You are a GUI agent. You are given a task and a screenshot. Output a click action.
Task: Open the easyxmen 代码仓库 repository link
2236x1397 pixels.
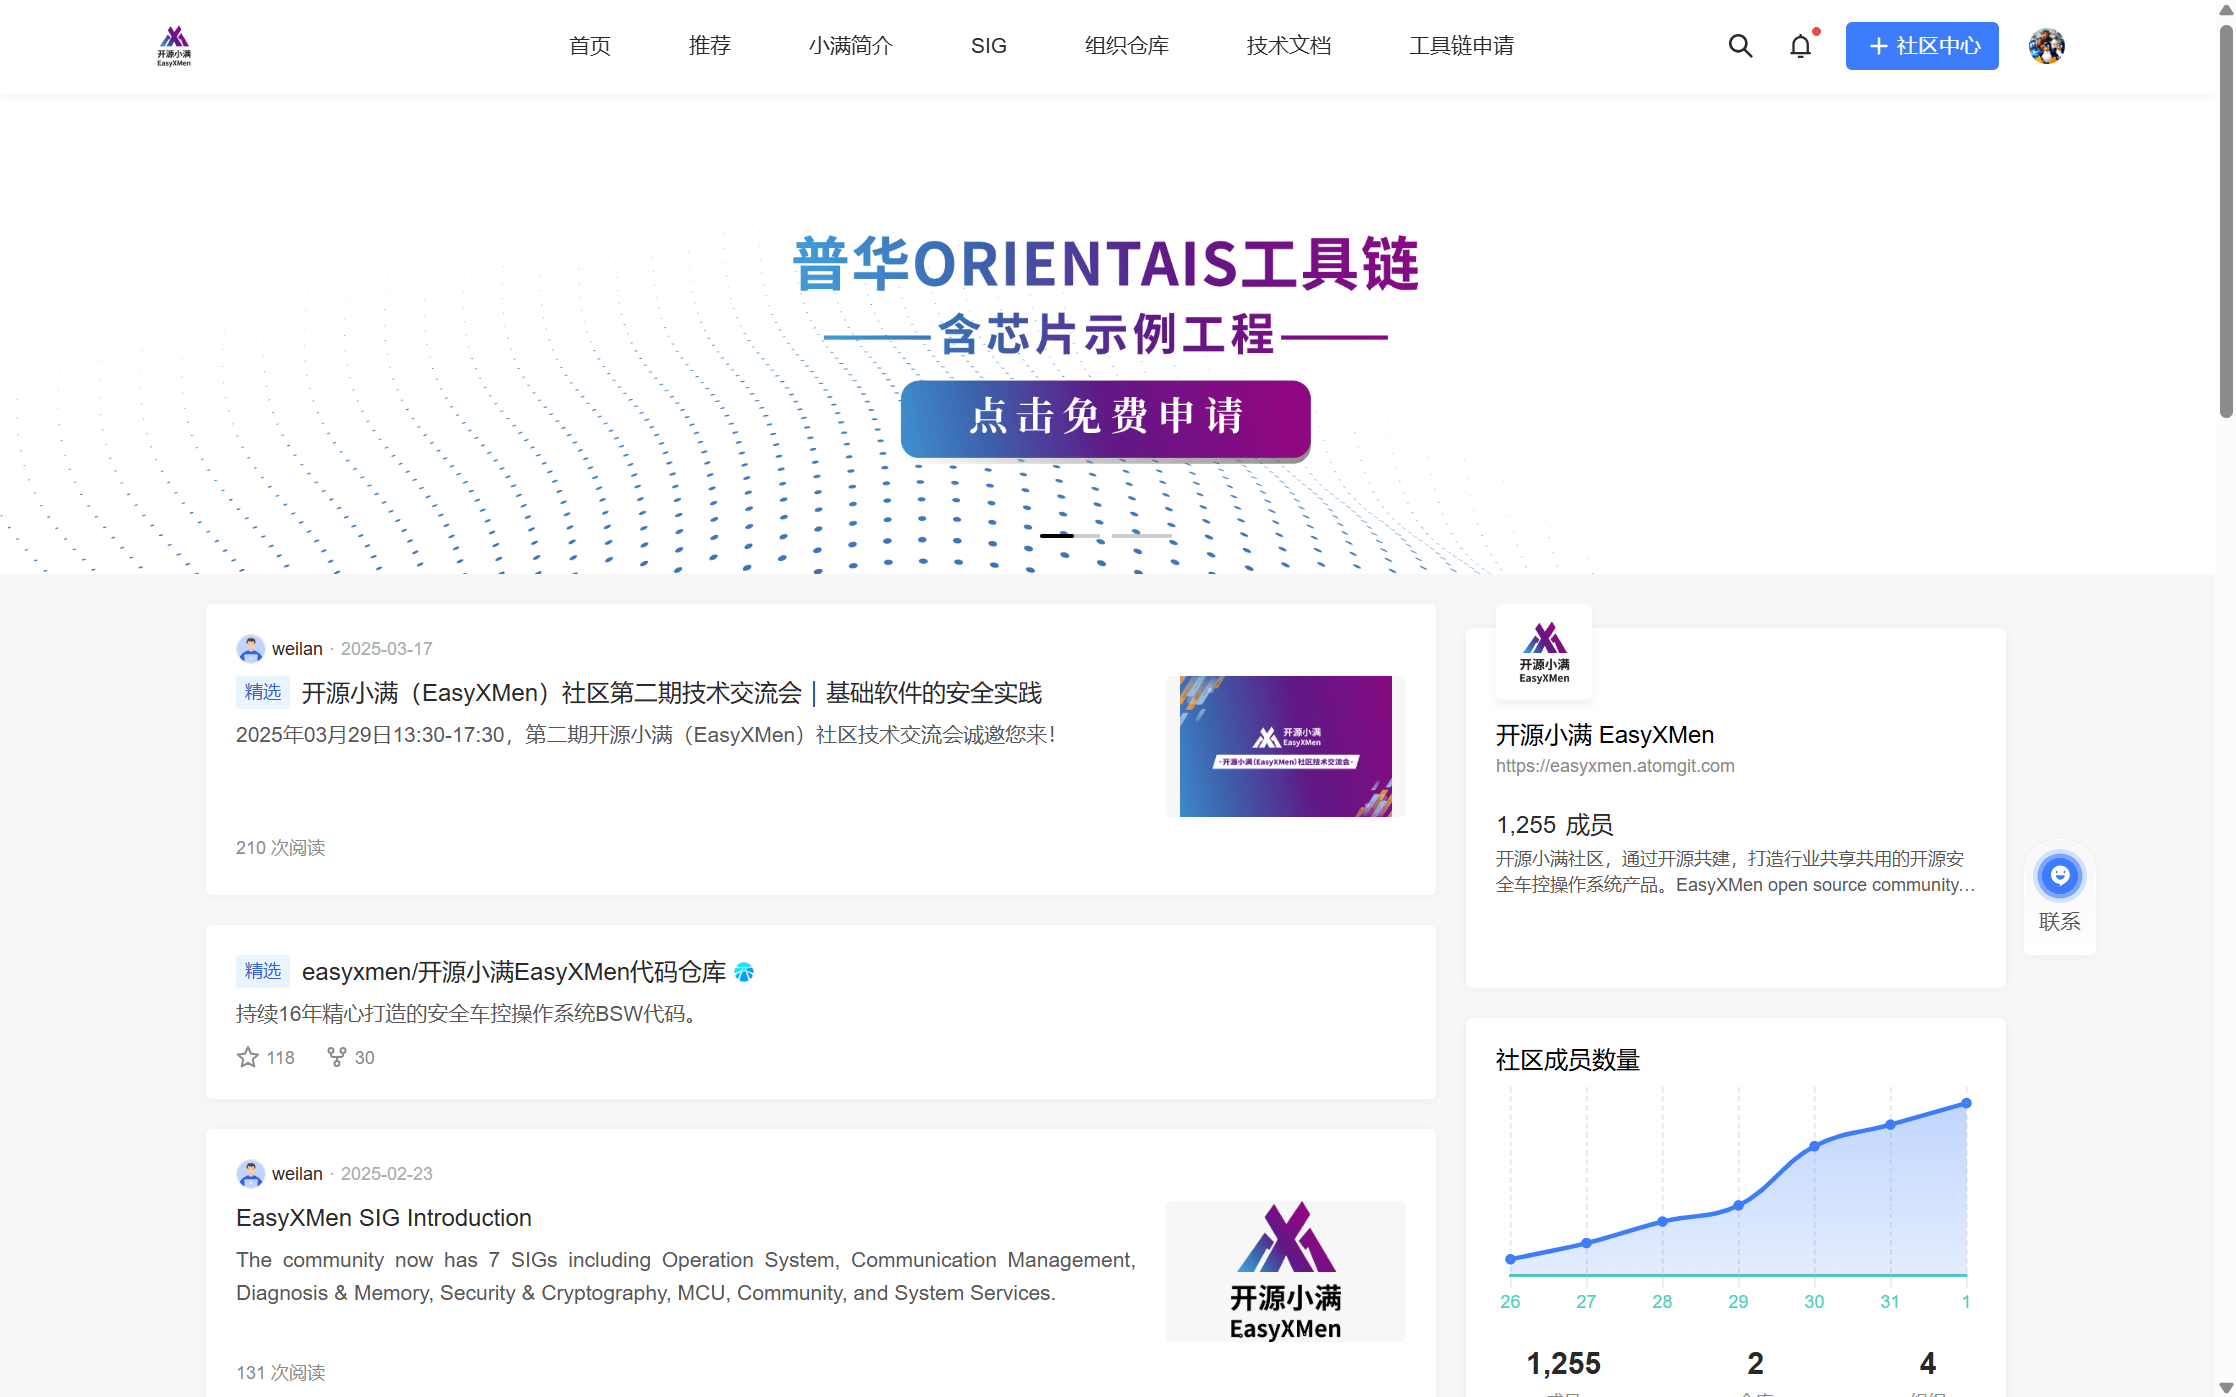pos(514,972)
